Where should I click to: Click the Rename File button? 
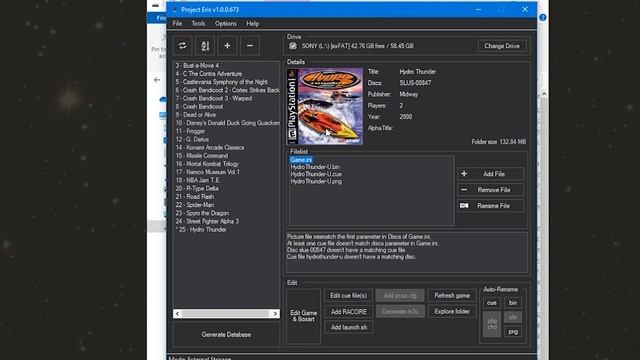click(x=490, y=206)
